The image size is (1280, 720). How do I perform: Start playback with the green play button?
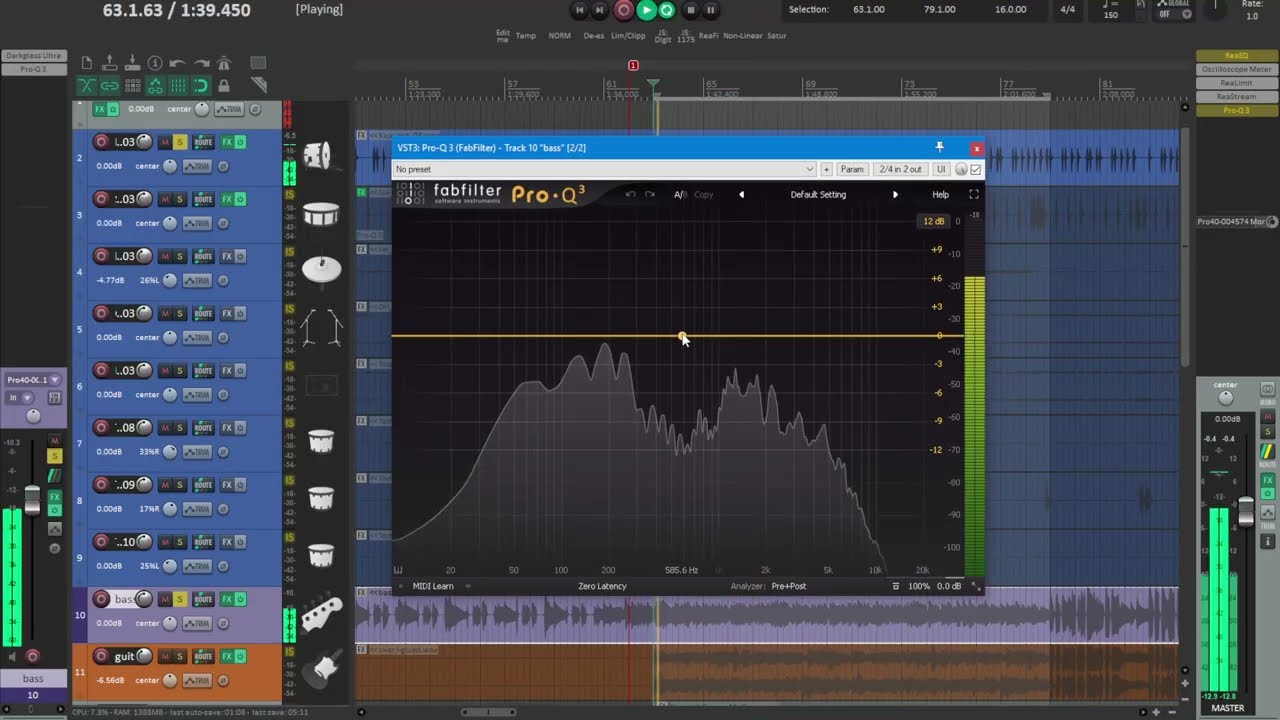(646, 10)
